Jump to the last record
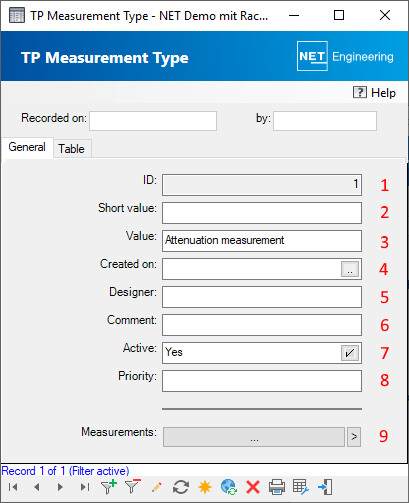Screen dimensions: 409x503 click(85, 487)
